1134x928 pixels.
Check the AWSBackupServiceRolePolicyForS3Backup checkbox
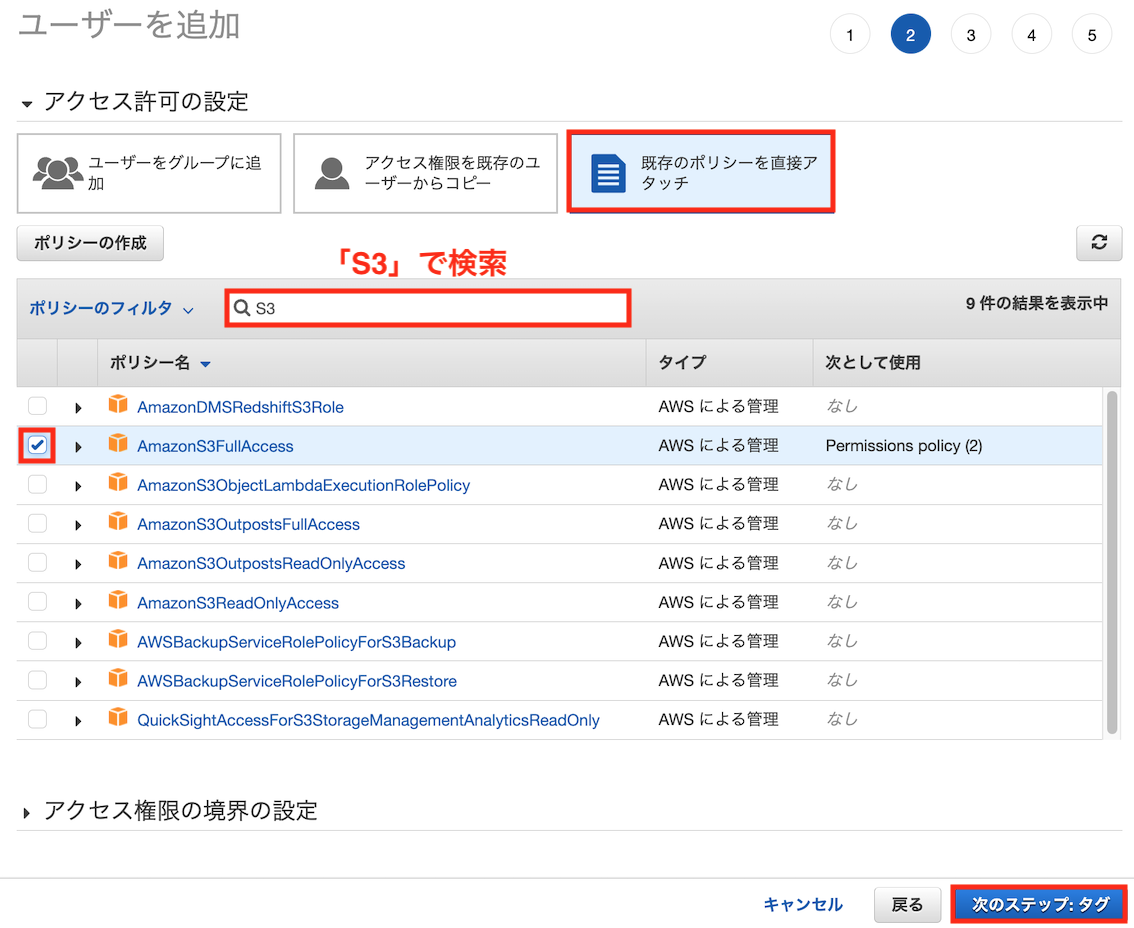(x=36, y=641)
